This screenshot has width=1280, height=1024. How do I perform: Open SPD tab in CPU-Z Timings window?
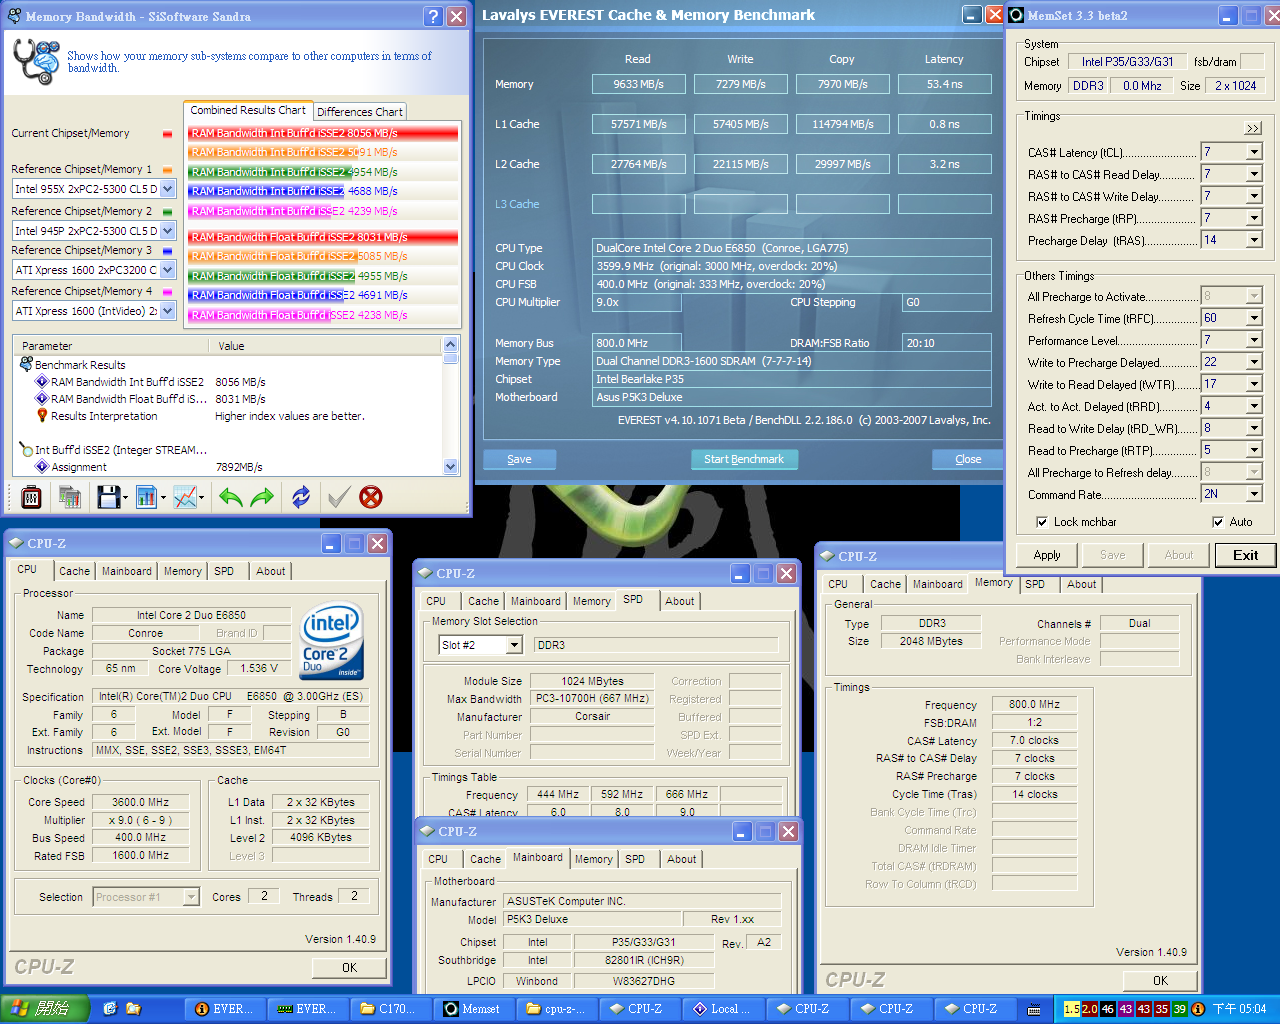pos(1035,584)
